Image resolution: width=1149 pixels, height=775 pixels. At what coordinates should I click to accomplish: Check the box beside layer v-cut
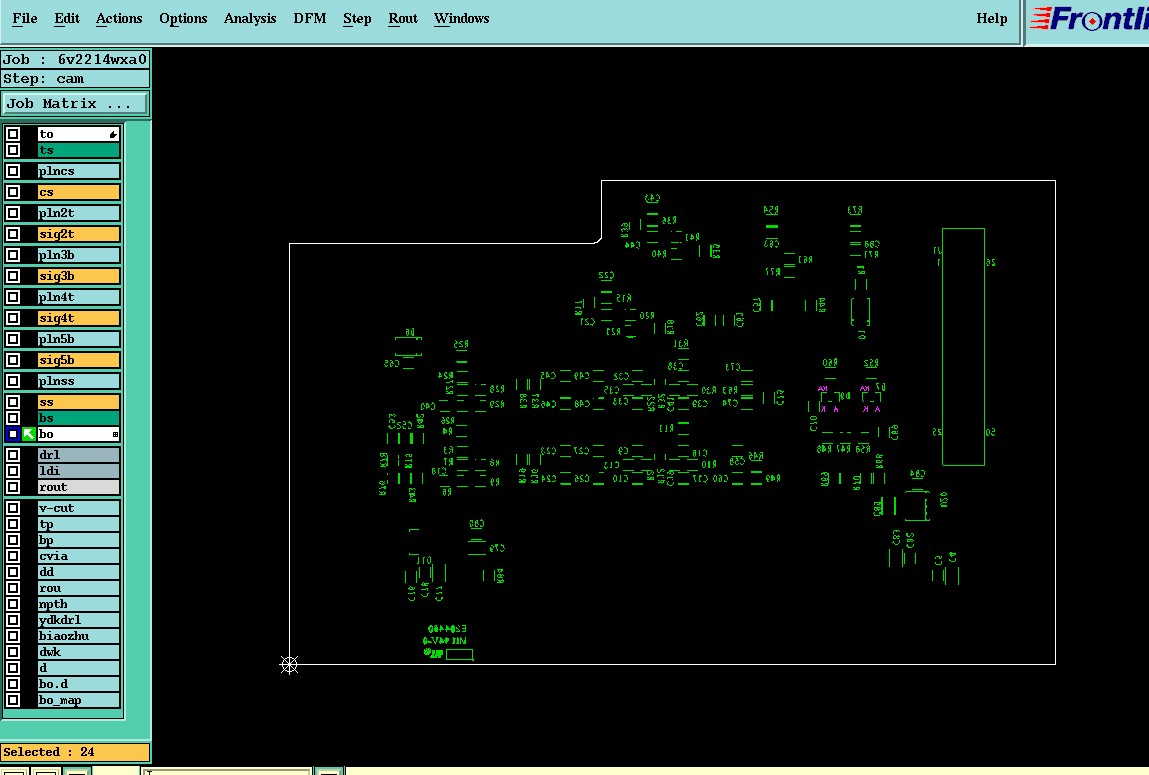tap(12, 508)
